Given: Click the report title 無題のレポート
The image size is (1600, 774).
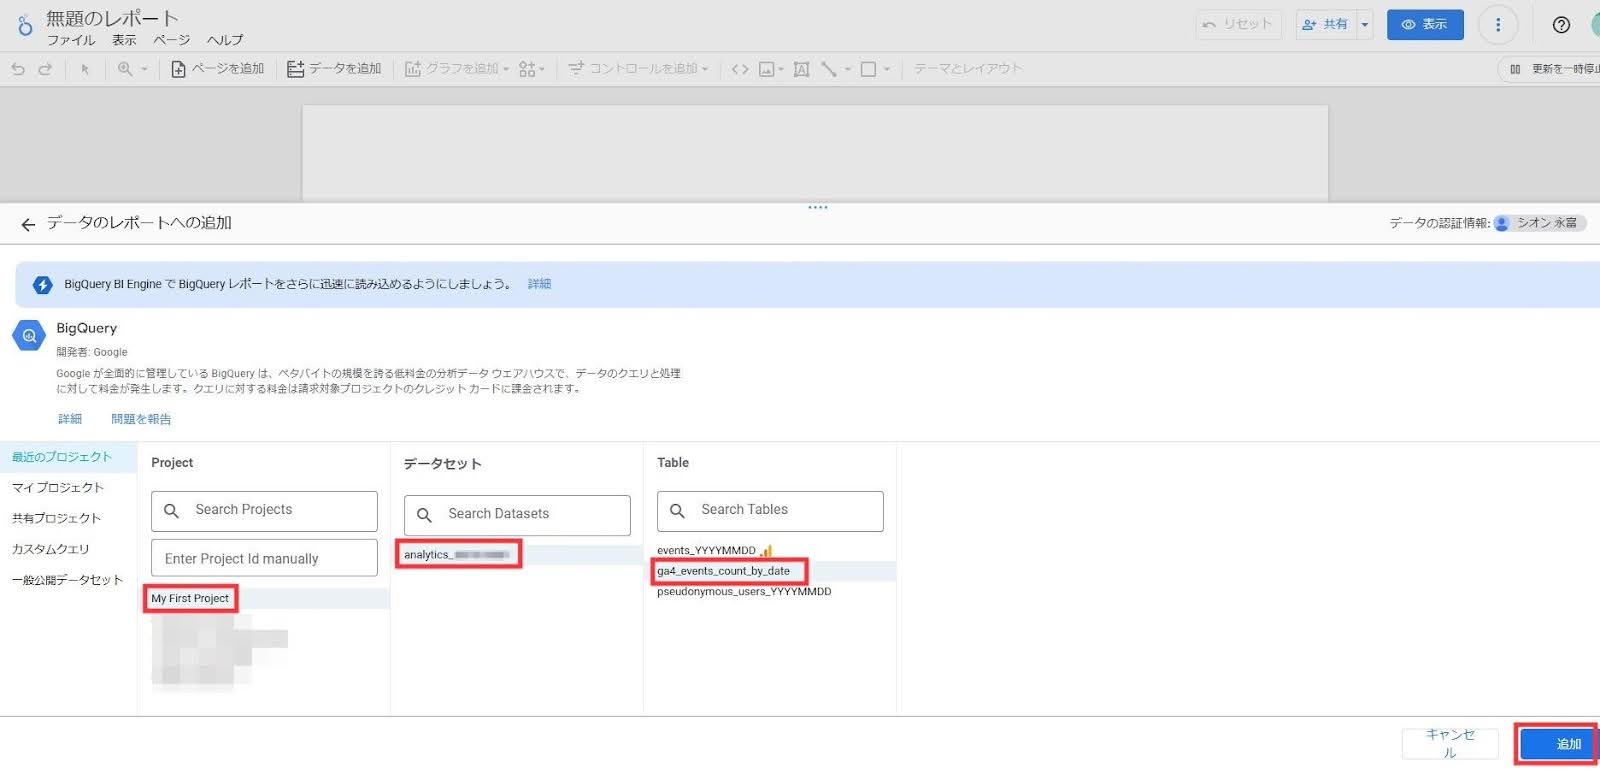Looking at the screenshot, I should click(x=112, y=18).
